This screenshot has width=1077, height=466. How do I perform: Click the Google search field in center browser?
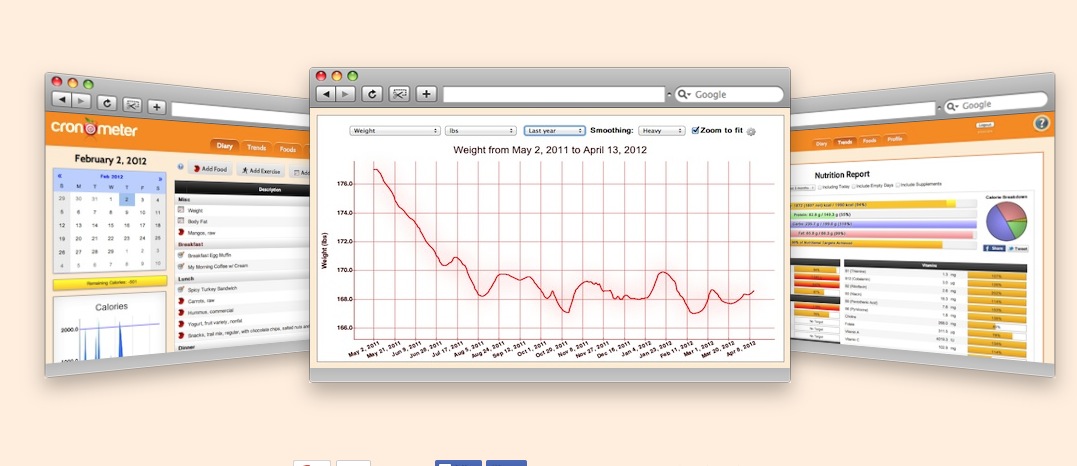[729, 95]
